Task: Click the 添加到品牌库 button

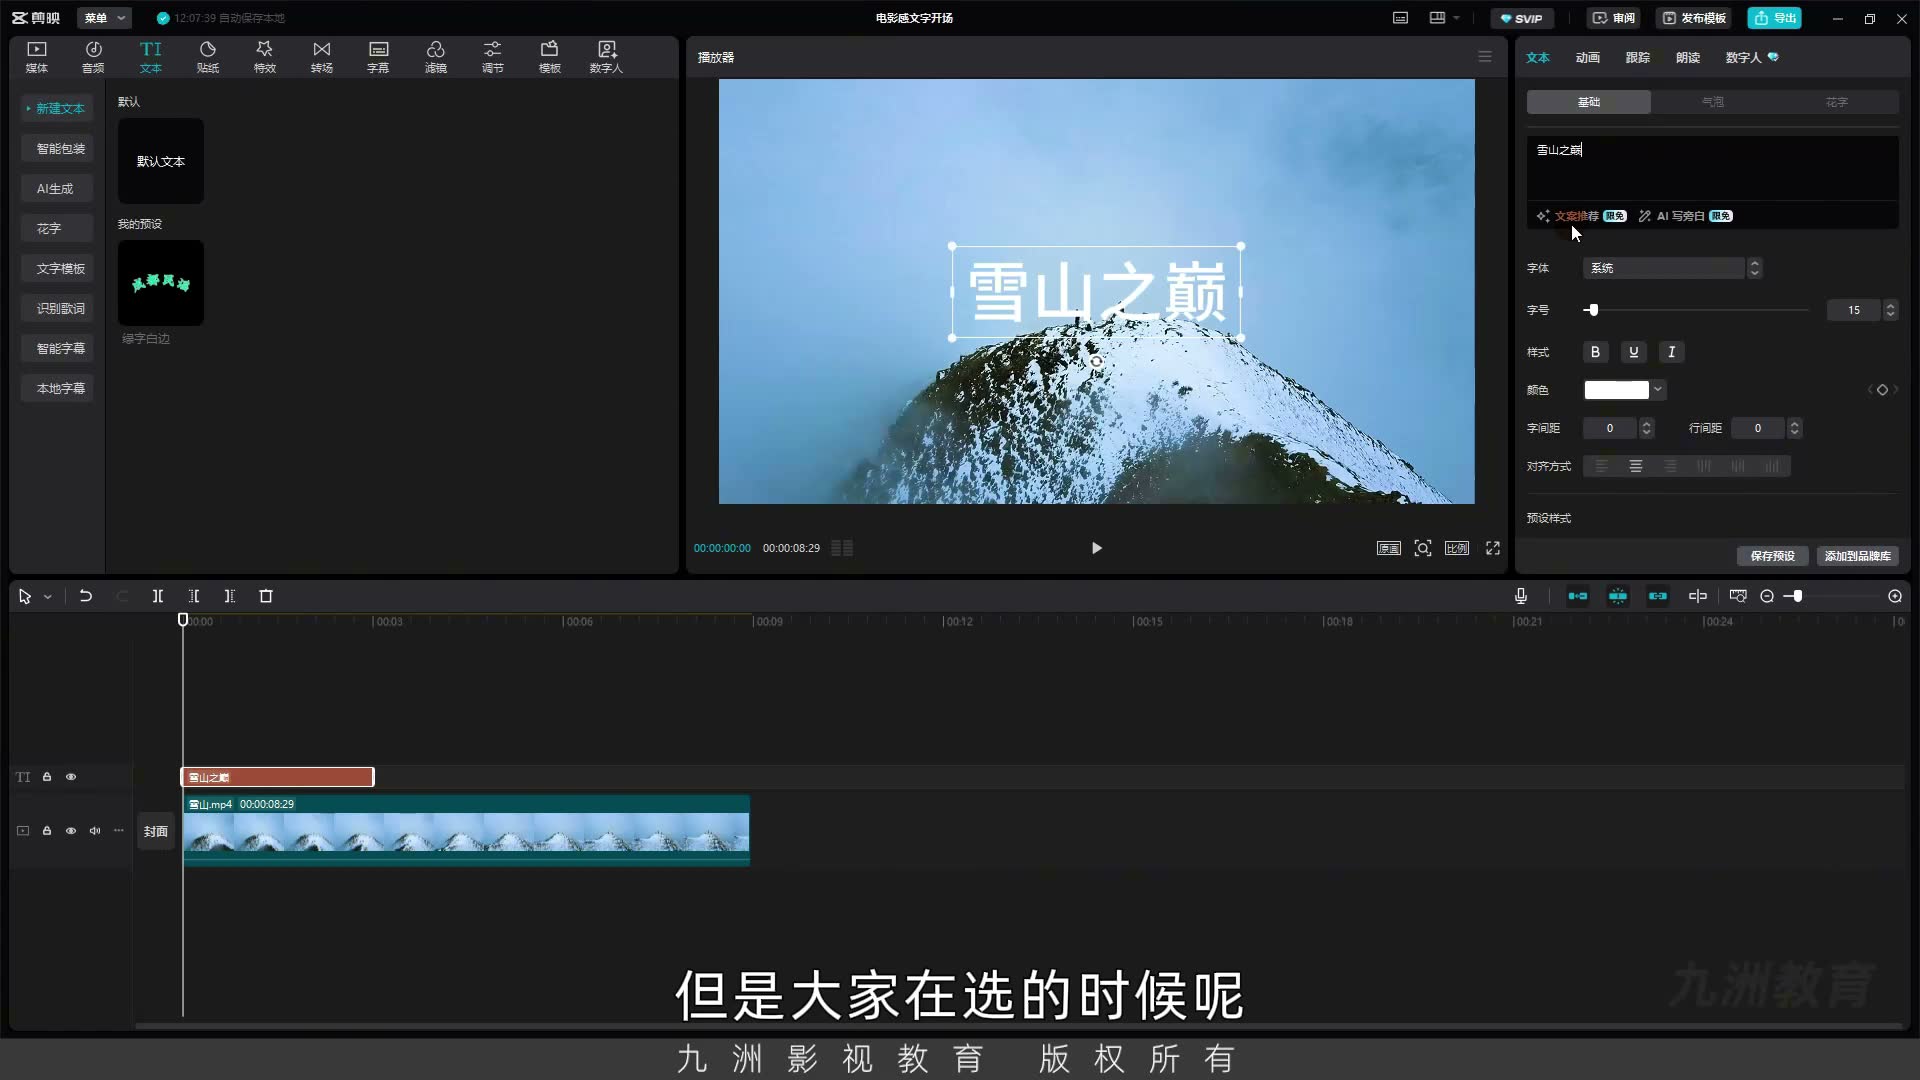Action: 1857,556
